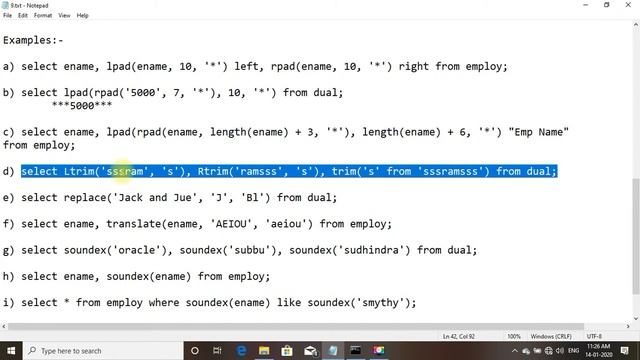This screenshot has height=360, width=640.
Task: Open the Format menu
Action: (x=43, y=16)
